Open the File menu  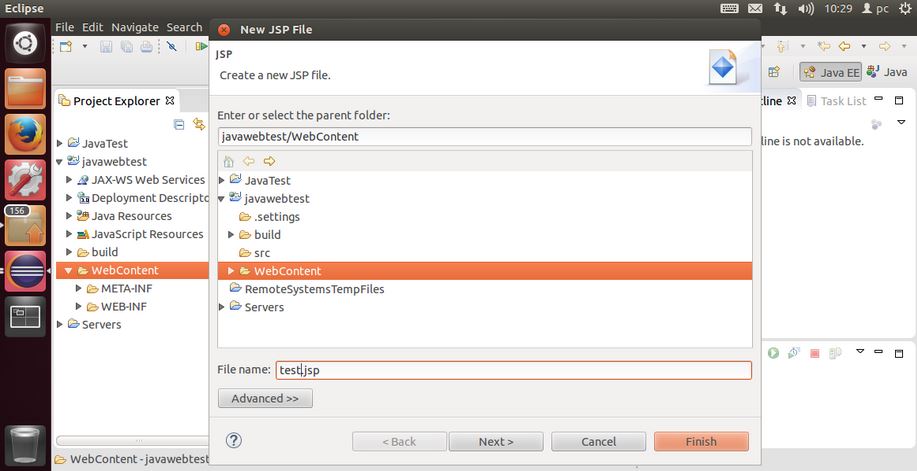pos(64,27)
